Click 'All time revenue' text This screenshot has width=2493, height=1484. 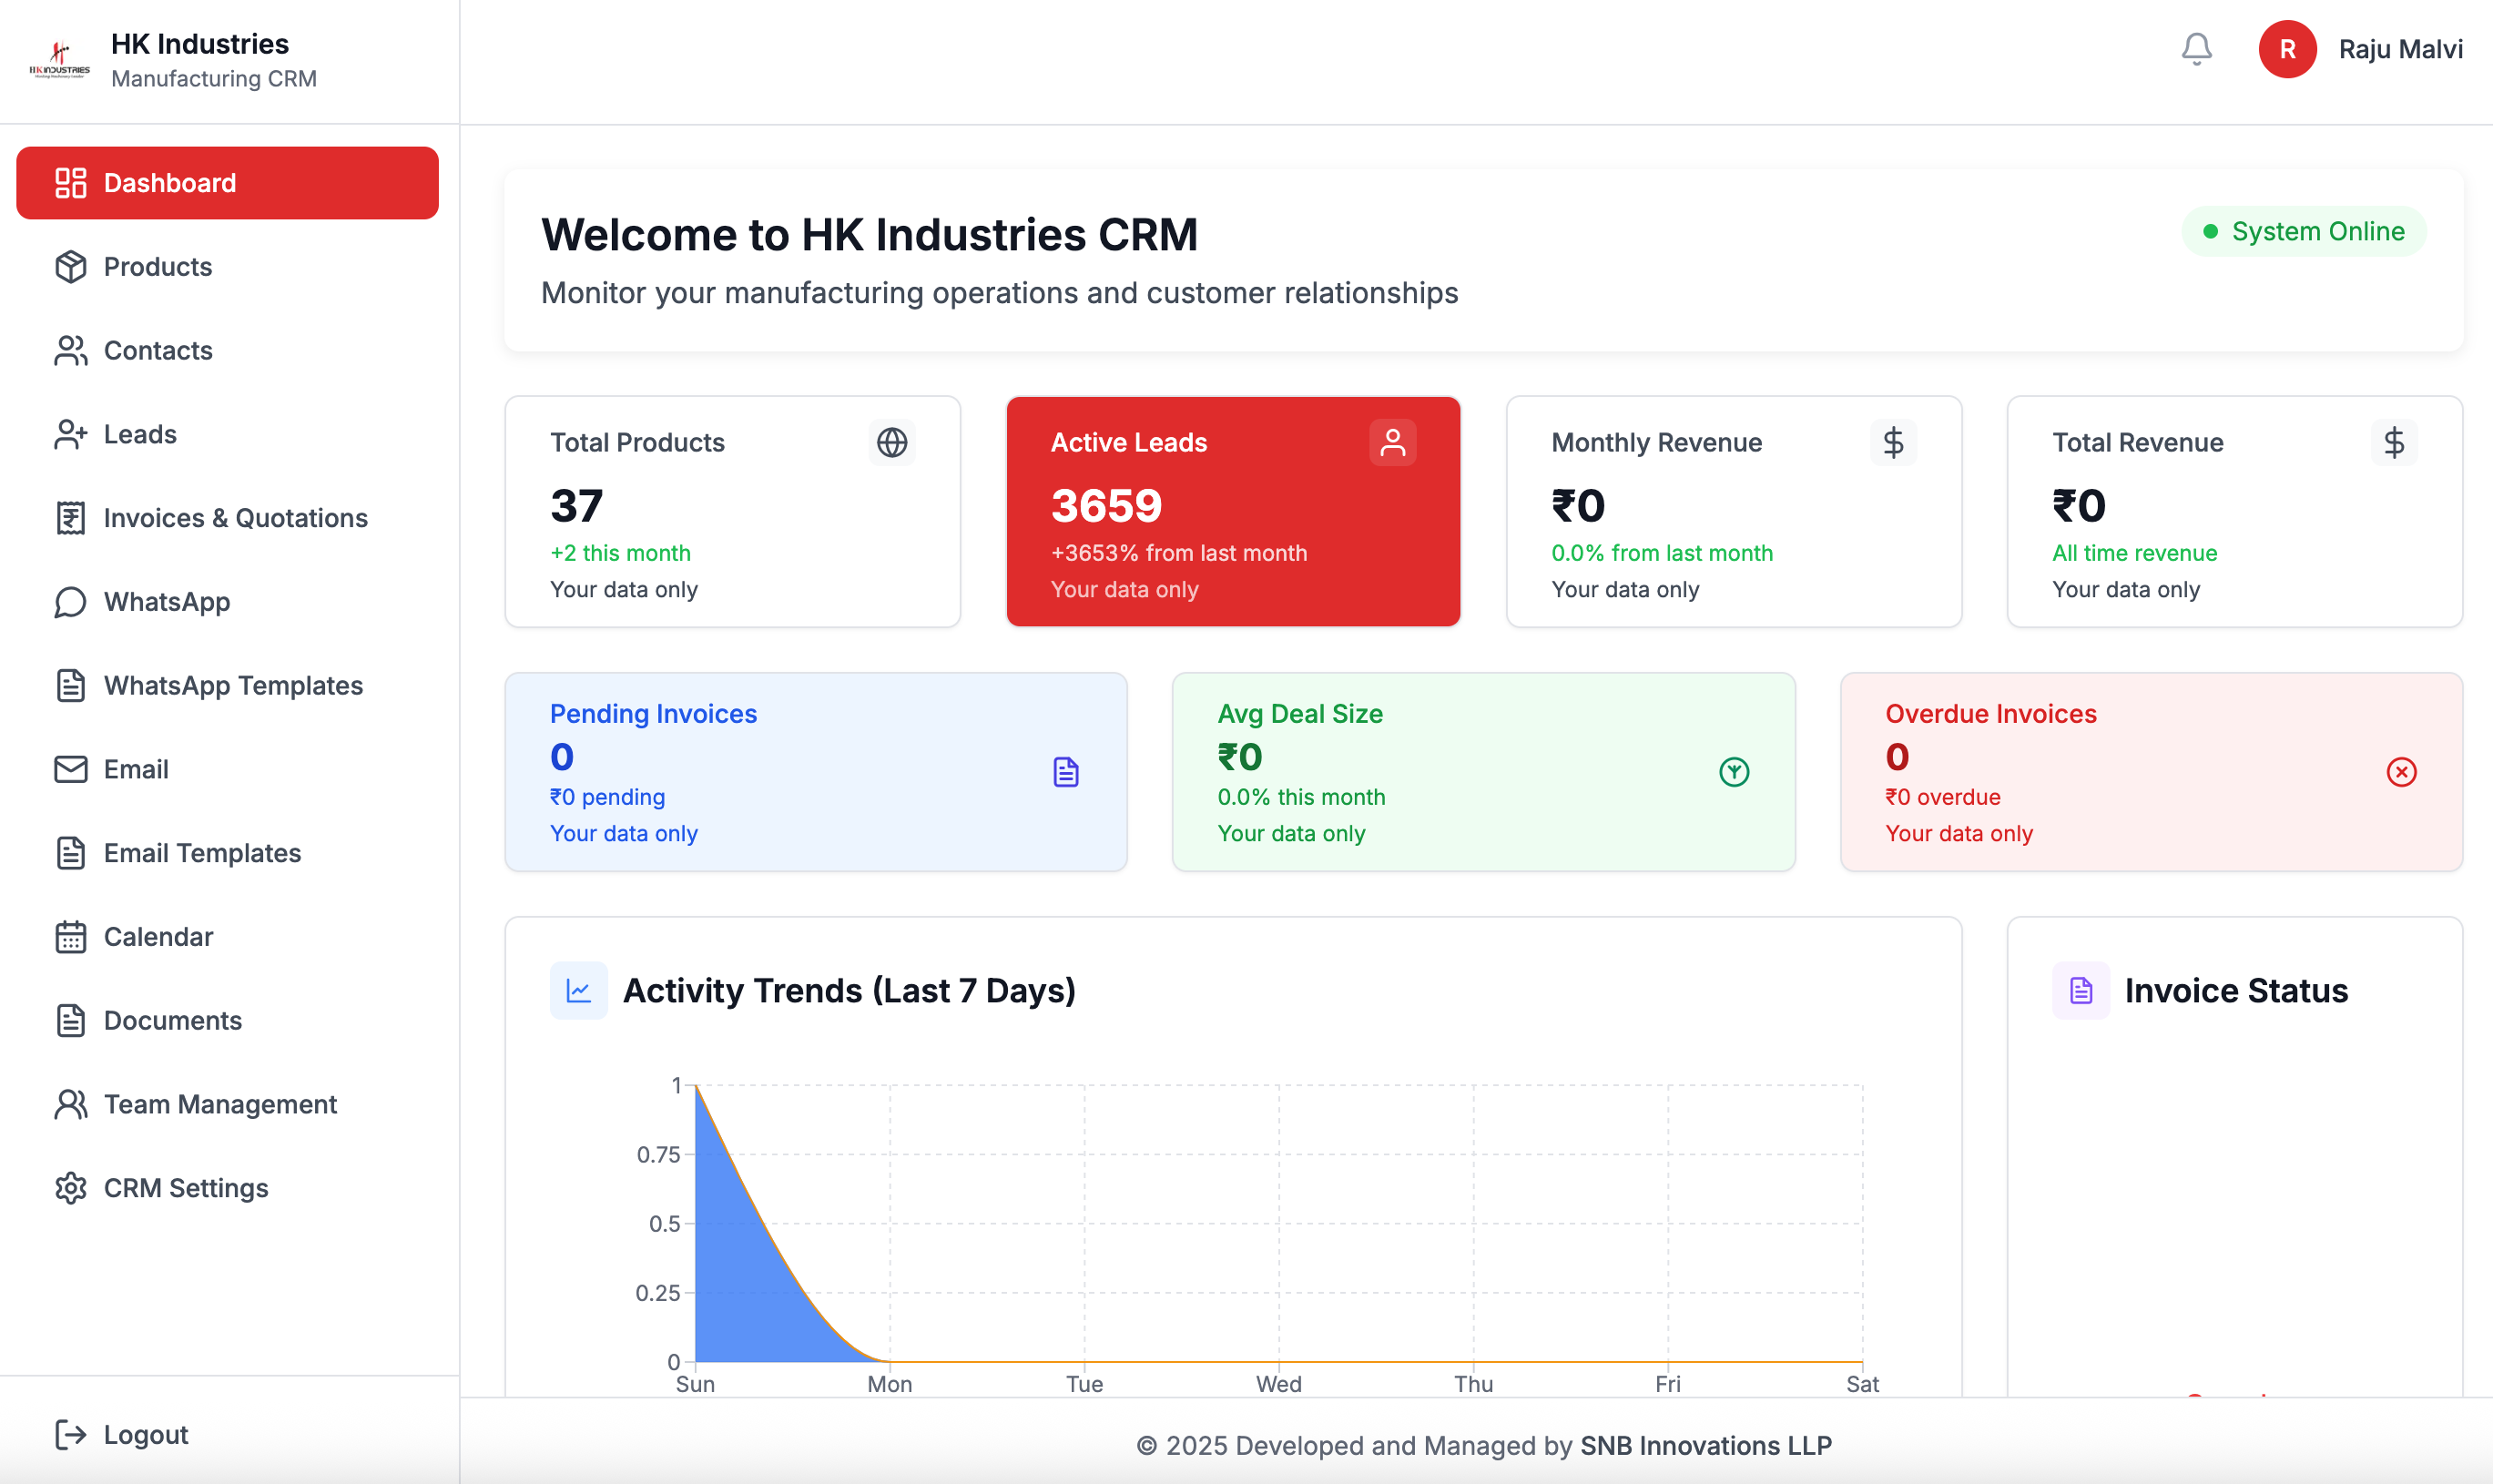[2134, 553]
